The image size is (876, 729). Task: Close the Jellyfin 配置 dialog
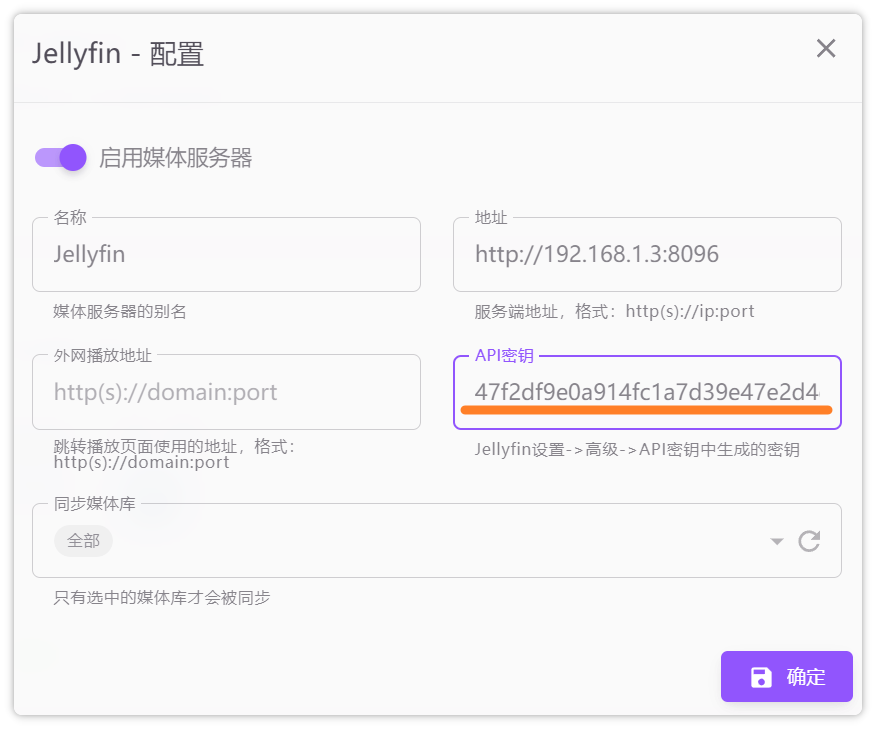coord(826,49)
